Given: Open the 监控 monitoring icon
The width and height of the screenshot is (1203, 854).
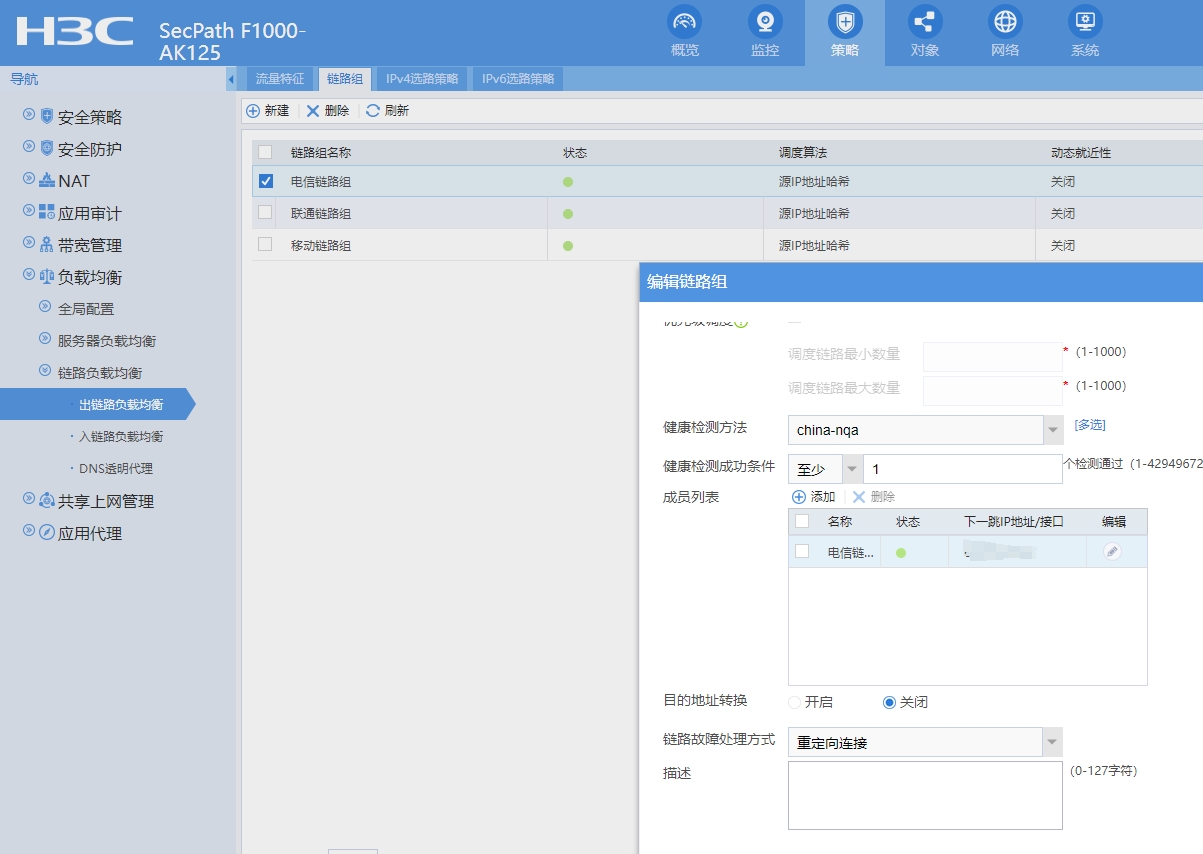Looking at the screenshot, I should point(764,22).
